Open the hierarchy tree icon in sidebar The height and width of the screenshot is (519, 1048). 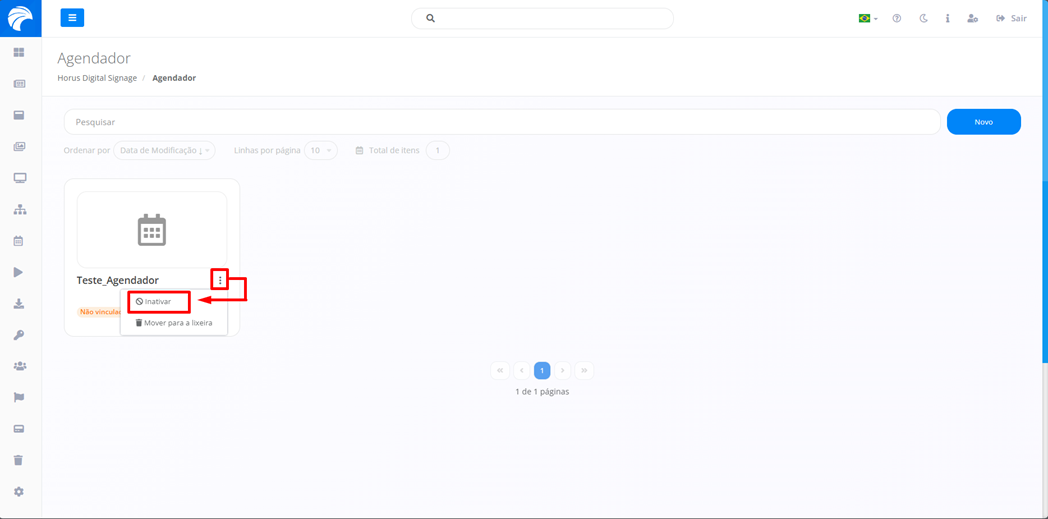(x=19, y=210)
